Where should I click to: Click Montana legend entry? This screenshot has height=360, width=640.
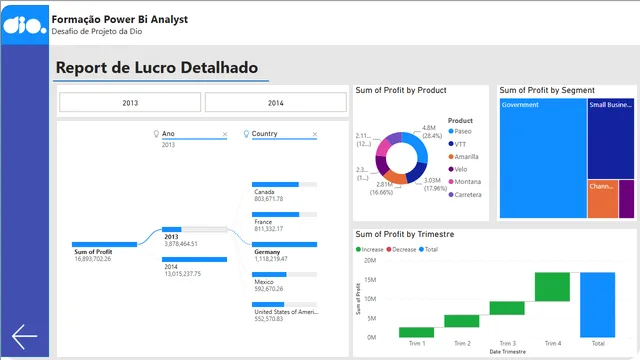tap(465, 182)
